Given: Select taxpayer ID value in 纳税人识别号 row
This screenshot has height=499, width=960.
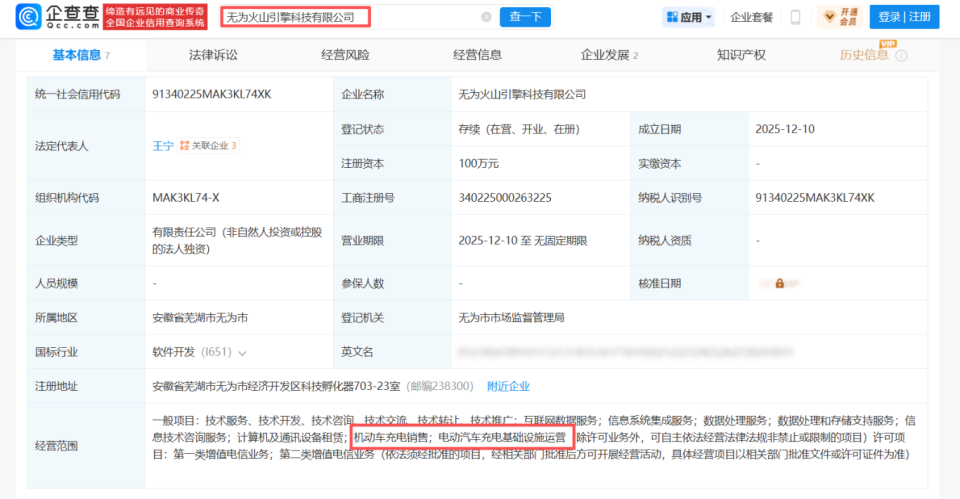Looking at the screenshot, I should click(x=815, y=198).
